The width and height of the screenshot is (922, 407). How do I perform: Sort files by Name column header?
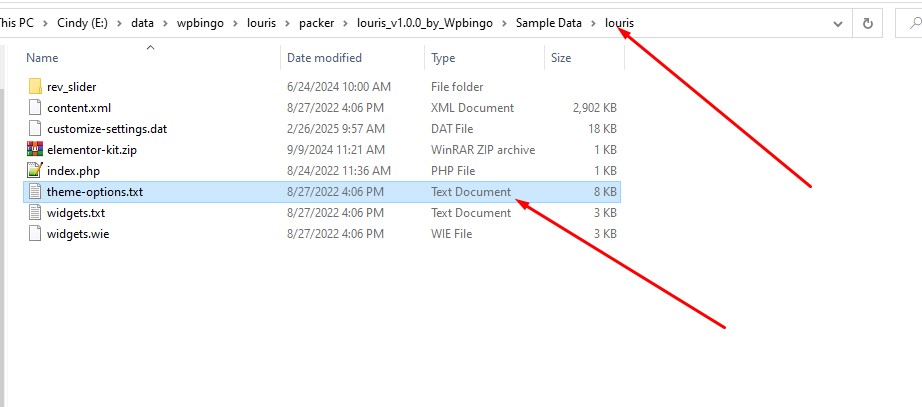[42, 58]
